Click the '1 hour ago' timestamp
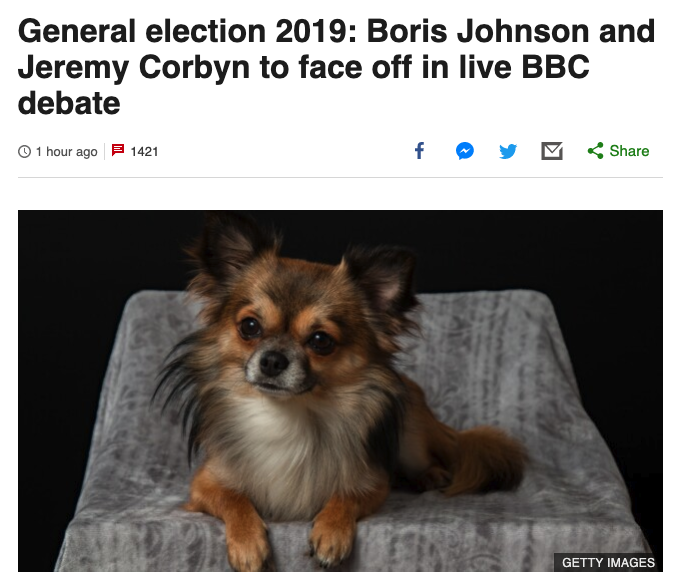The height and width of the screenshot is (586, 675). tap(67, 152)
